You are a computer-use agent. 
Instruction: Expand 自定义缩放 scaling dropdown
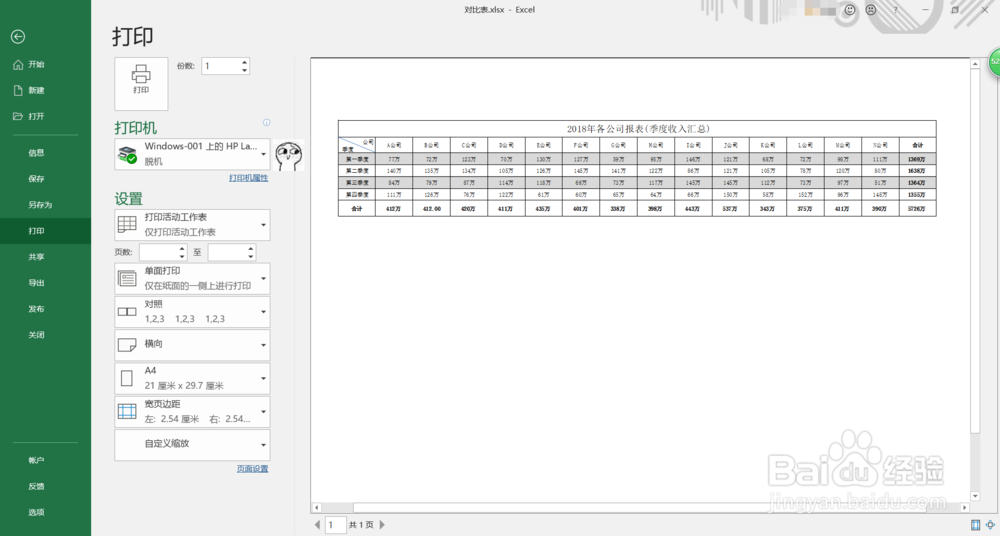tap(192, 445)
